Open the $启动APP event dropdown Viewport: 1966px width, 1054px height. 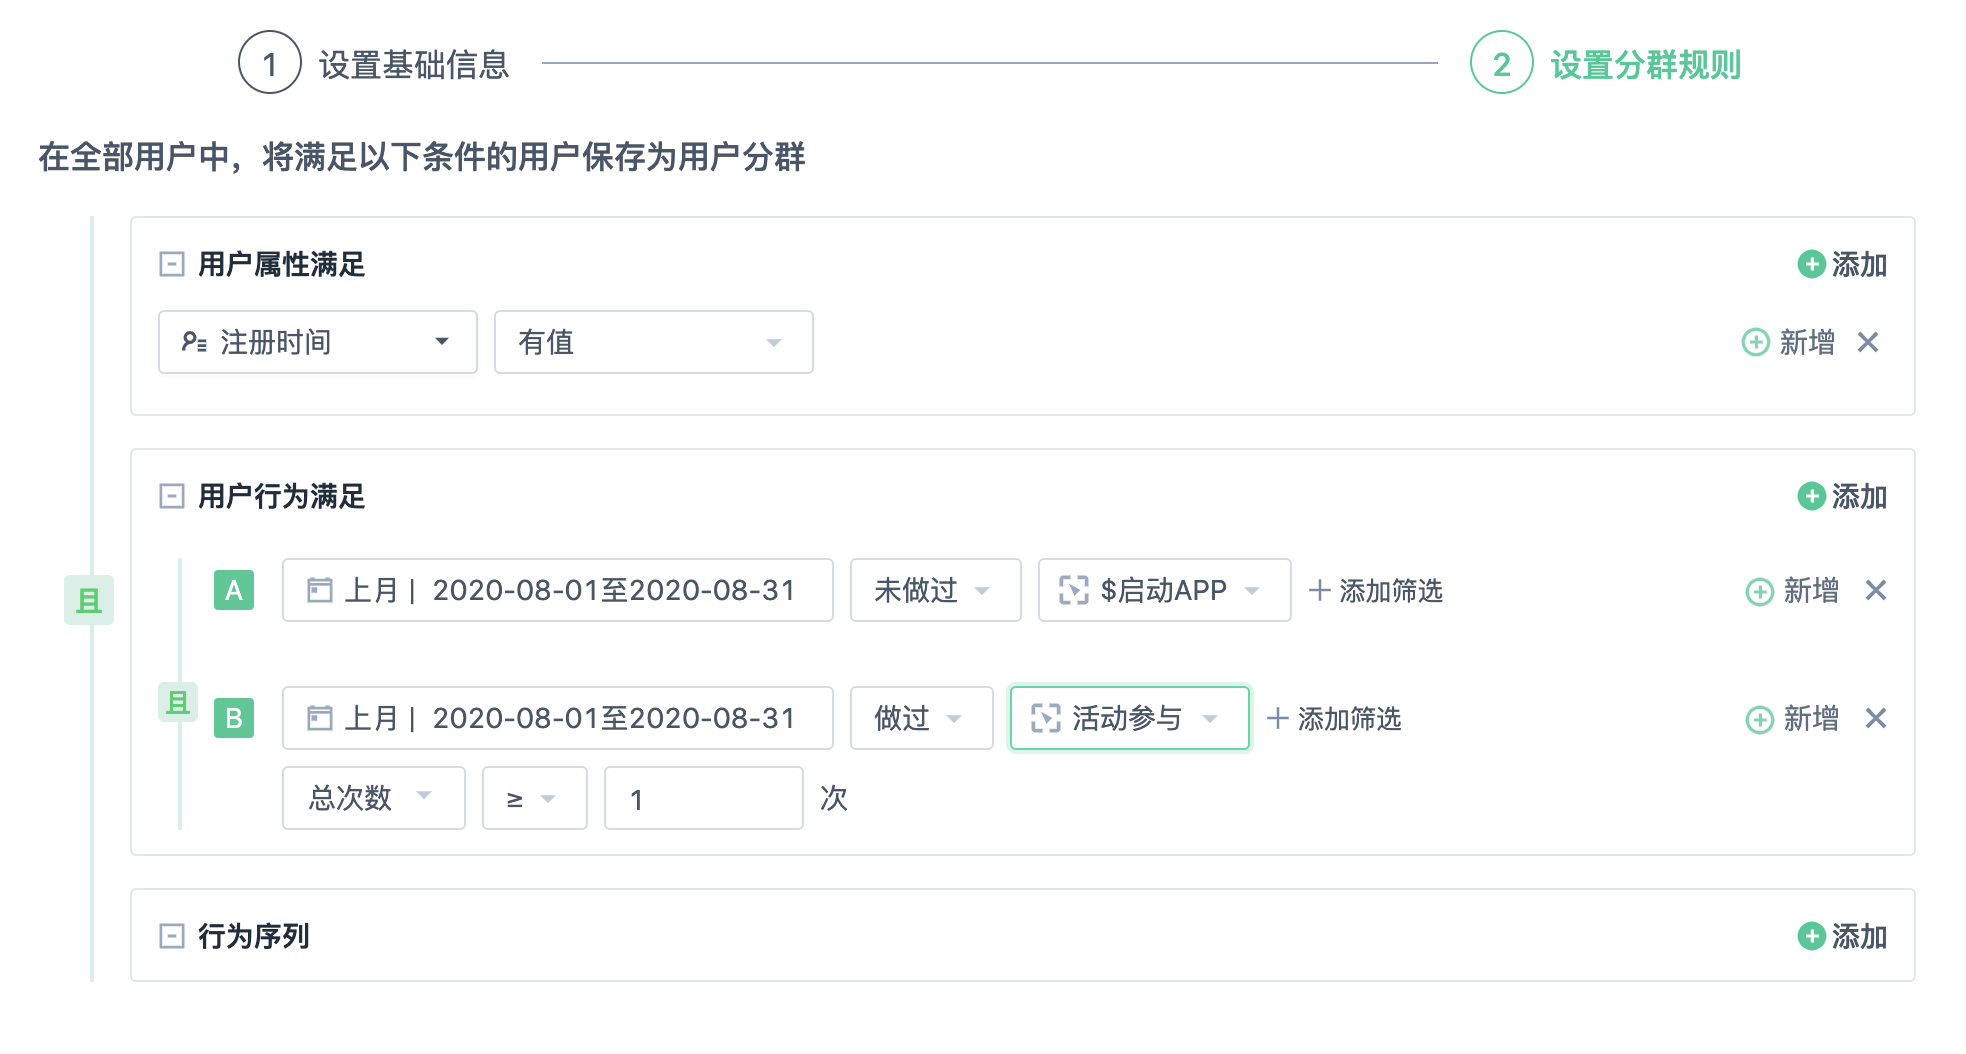1165,590
